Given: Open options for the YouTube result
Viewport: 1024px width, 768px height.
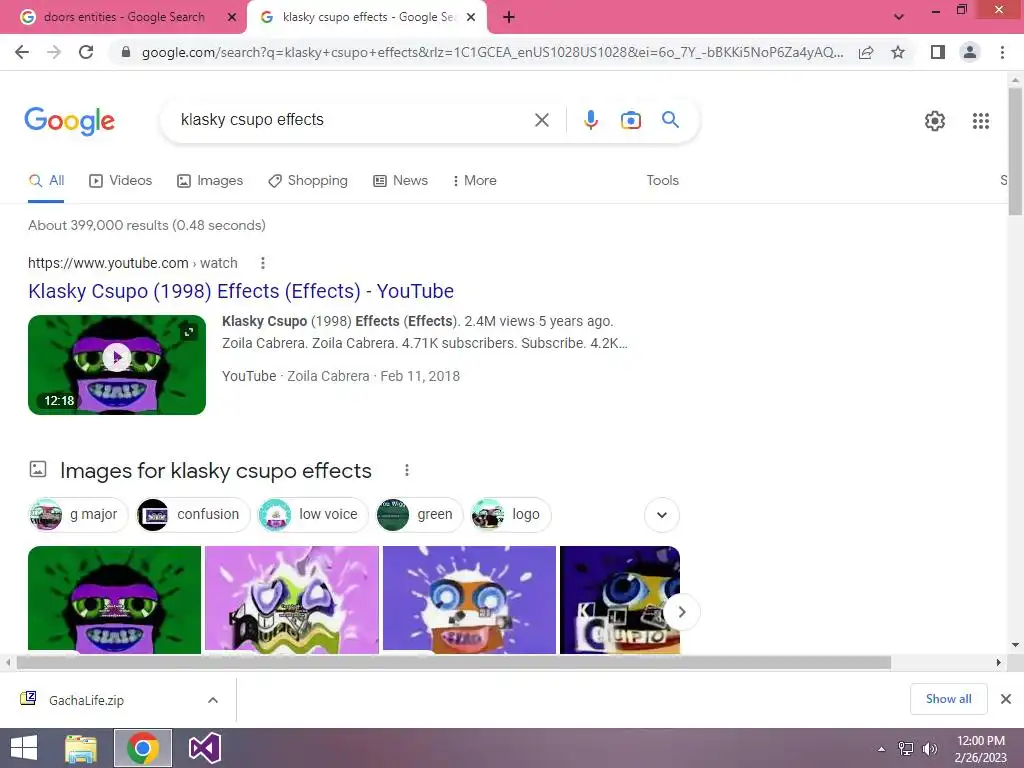Looking at the screenshot, I should click(263, 263).
